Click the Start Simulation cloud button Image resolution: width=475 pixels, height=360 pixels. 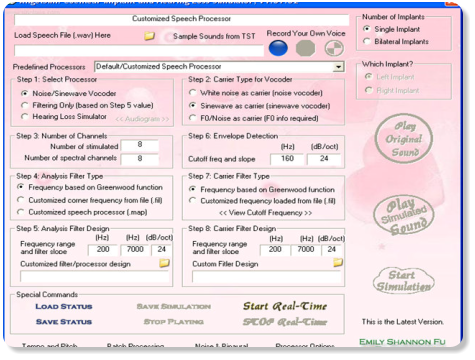404,280
